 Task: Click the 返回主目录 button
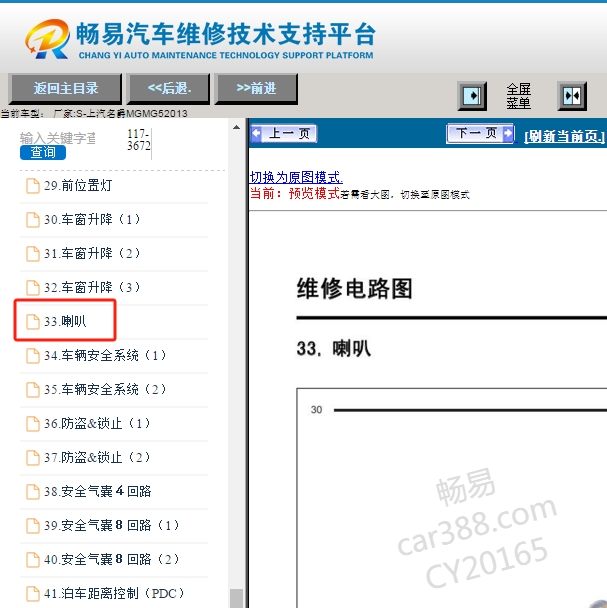66,89
